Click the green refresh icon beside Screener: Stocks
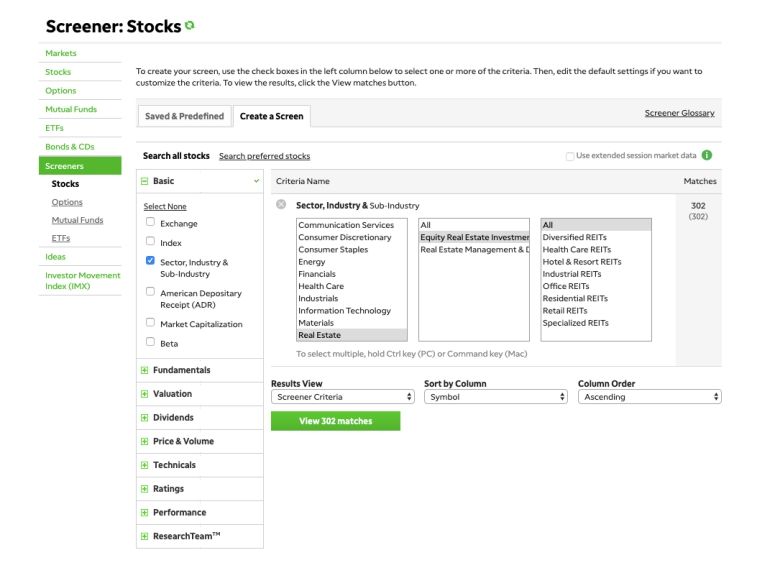 190,25
